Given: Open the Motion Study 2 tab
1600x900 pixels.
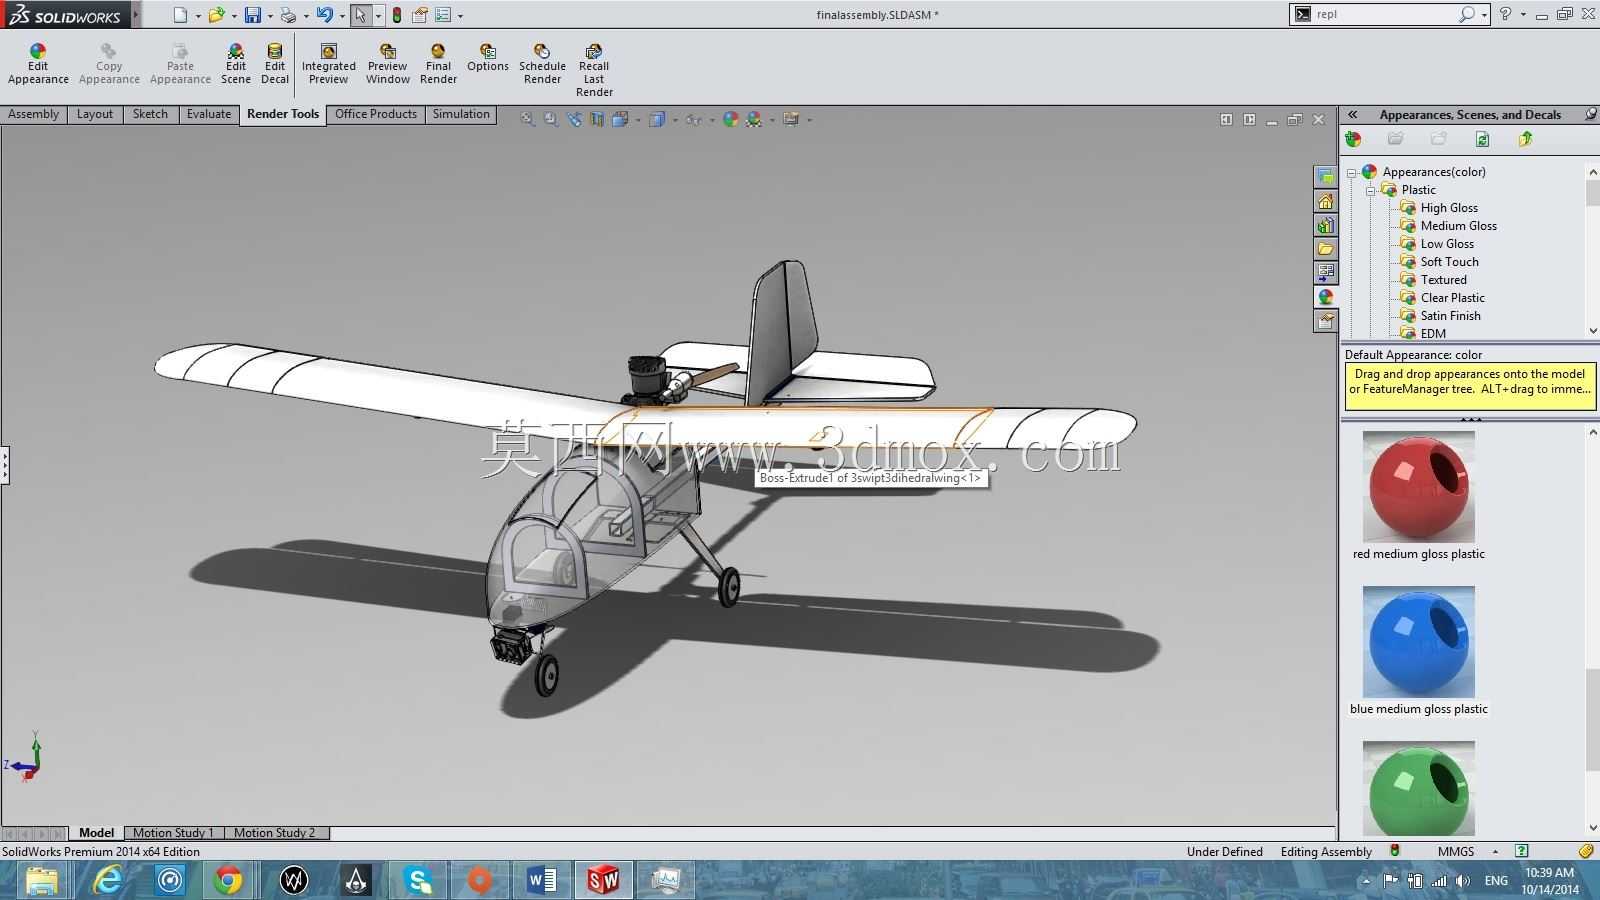Looking at the screenshot, I should point(274,832).
